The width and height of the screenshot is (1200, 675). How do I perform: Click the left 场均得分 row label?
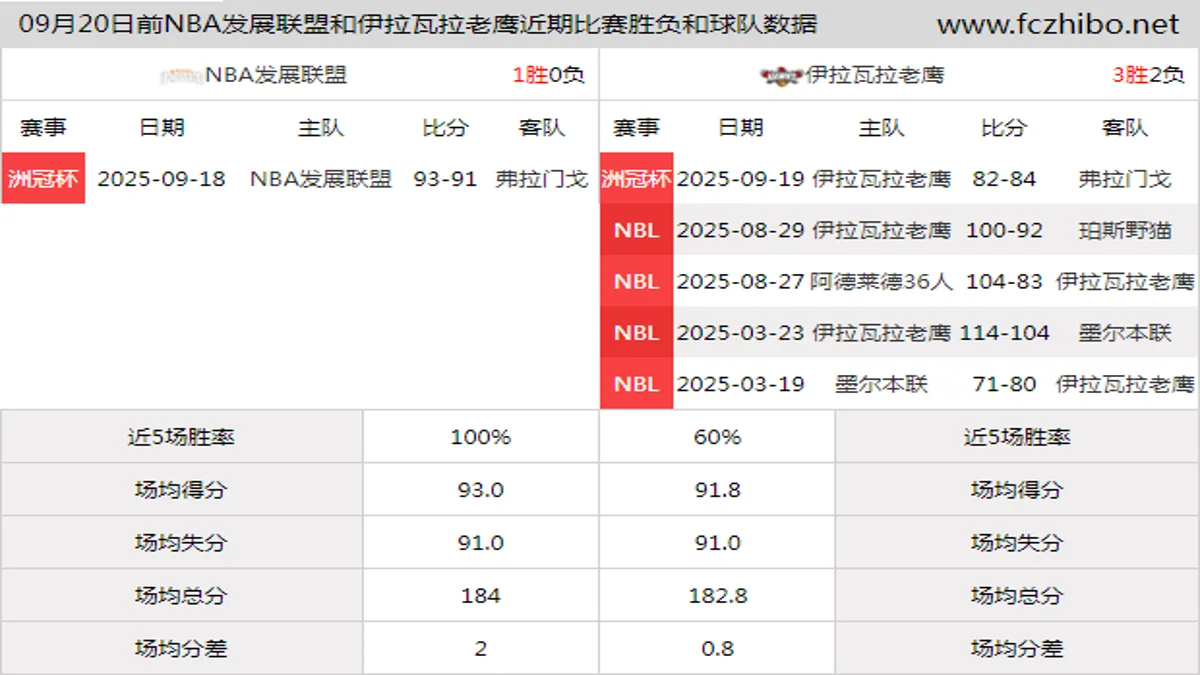[x=181, y=490]
